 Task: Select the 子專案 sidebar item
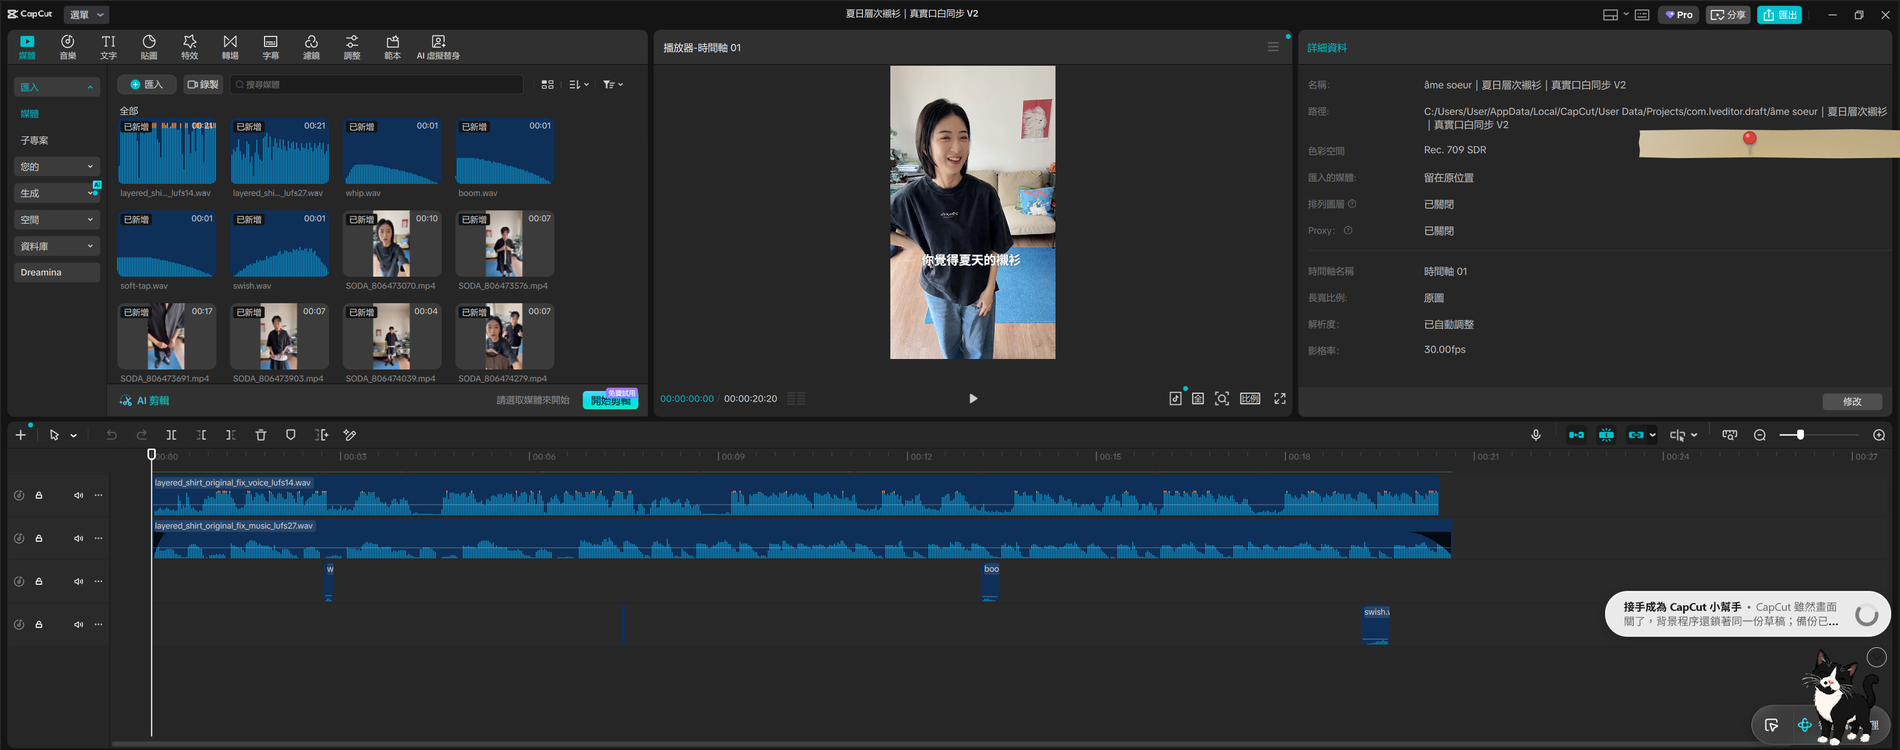(35, 140)
